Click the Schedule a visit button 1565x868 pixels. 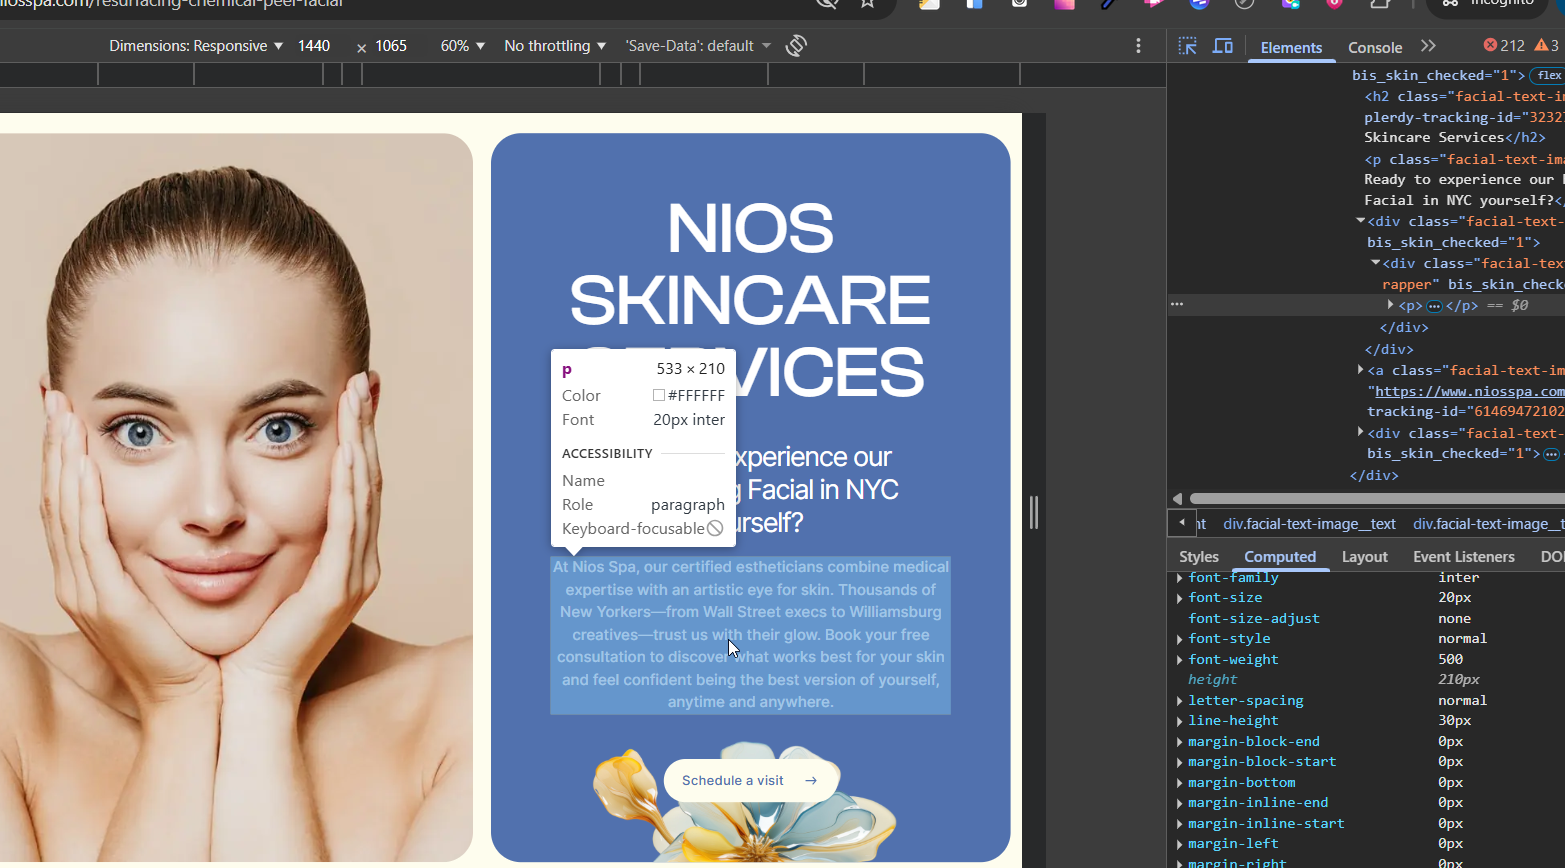click(750, 780)
